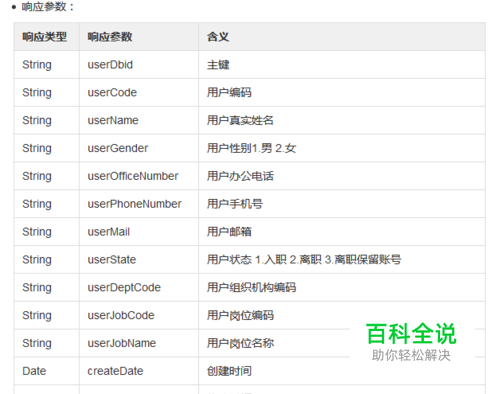Viewport: 500px width, 394px height.
Task: Click the userDeptCode parameter cell
Action: point(139,288)
